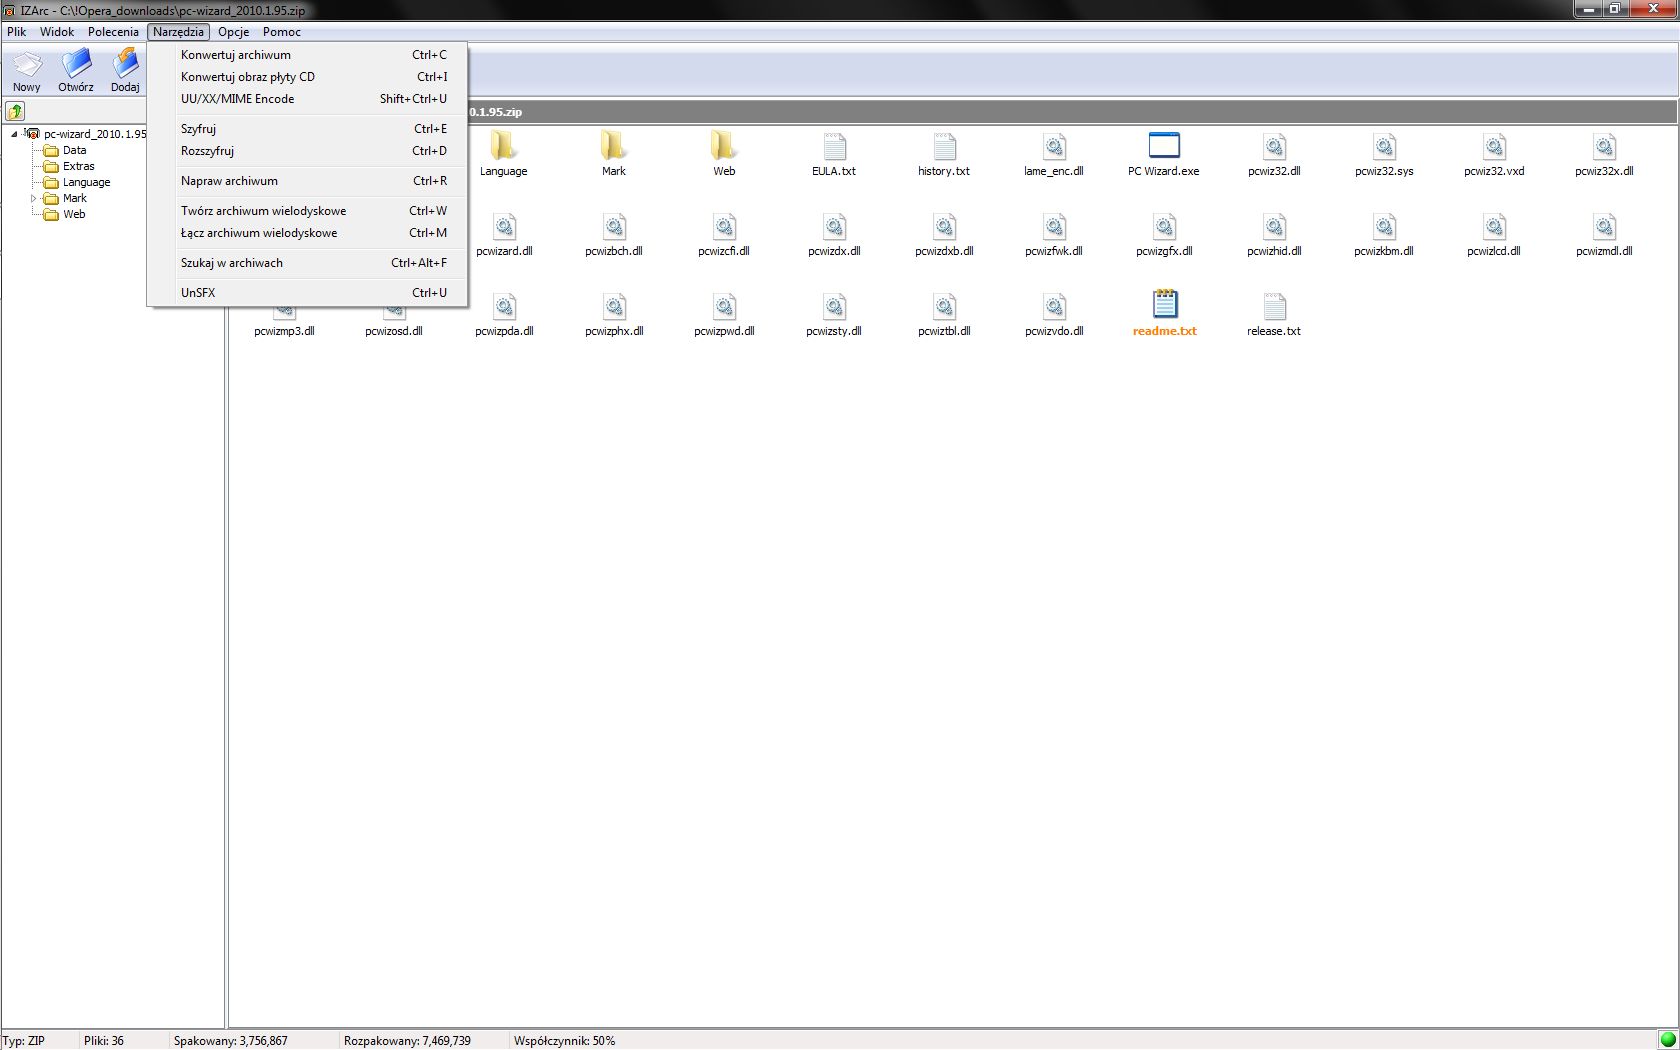Select pcwizdx.dll file name
The height and width of the screenshot is (1050, 1680).
[834, 251]
